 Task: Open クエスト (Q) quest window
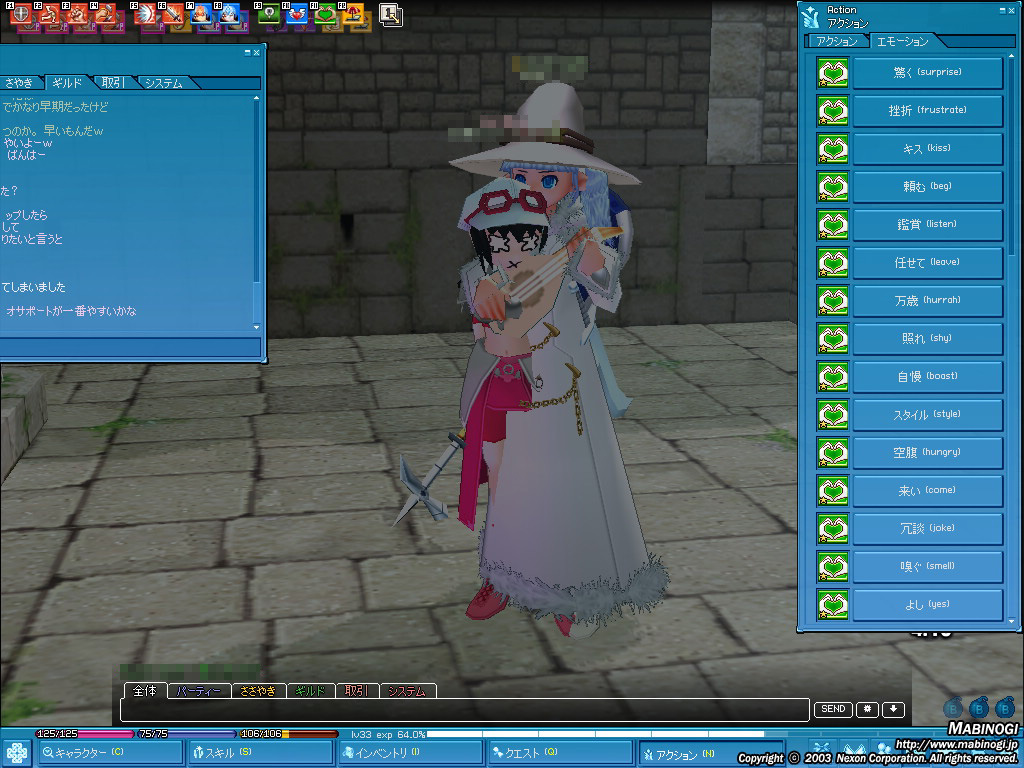[x=560, y=753]
